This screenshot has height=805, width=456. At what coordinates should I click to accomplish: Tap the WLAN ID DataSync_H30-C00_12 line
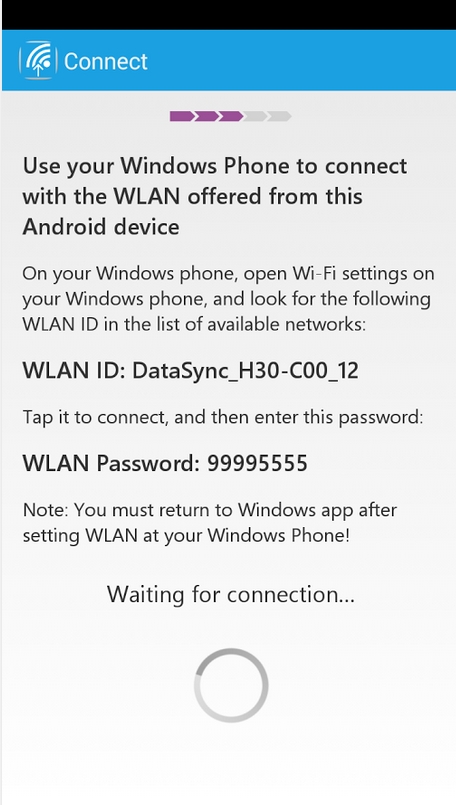(x=191, y=371)
